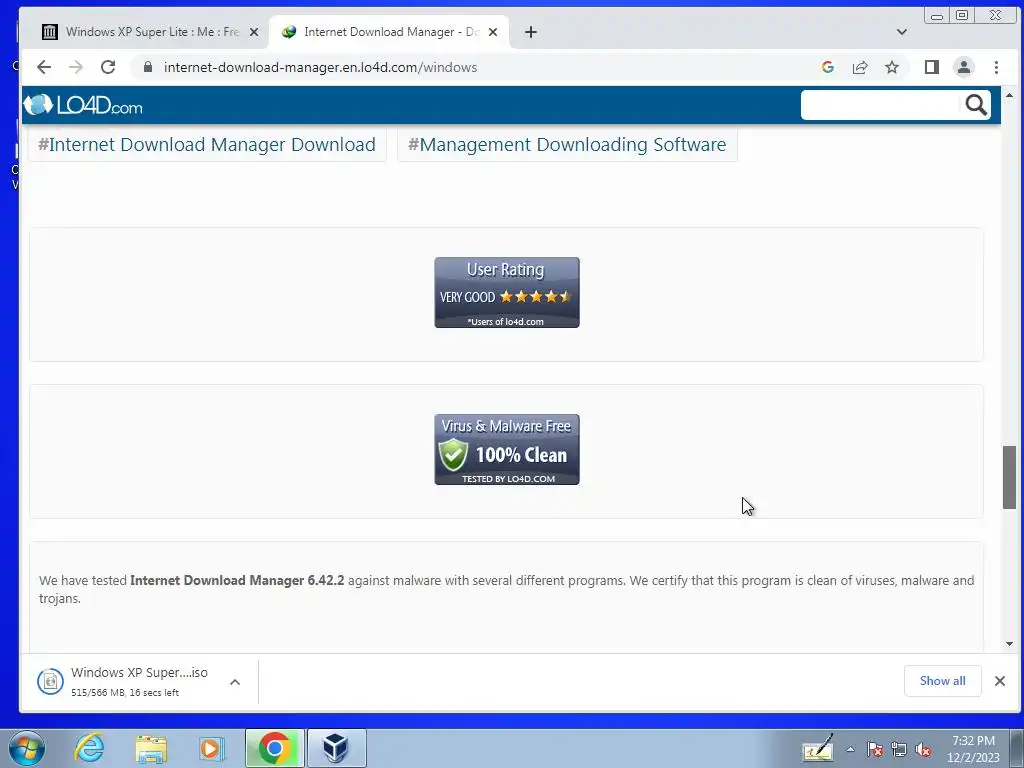Viewport: 1024px width, 768px height.
Task: Click the User Rating Very Good badge
Action: (507, 293)
